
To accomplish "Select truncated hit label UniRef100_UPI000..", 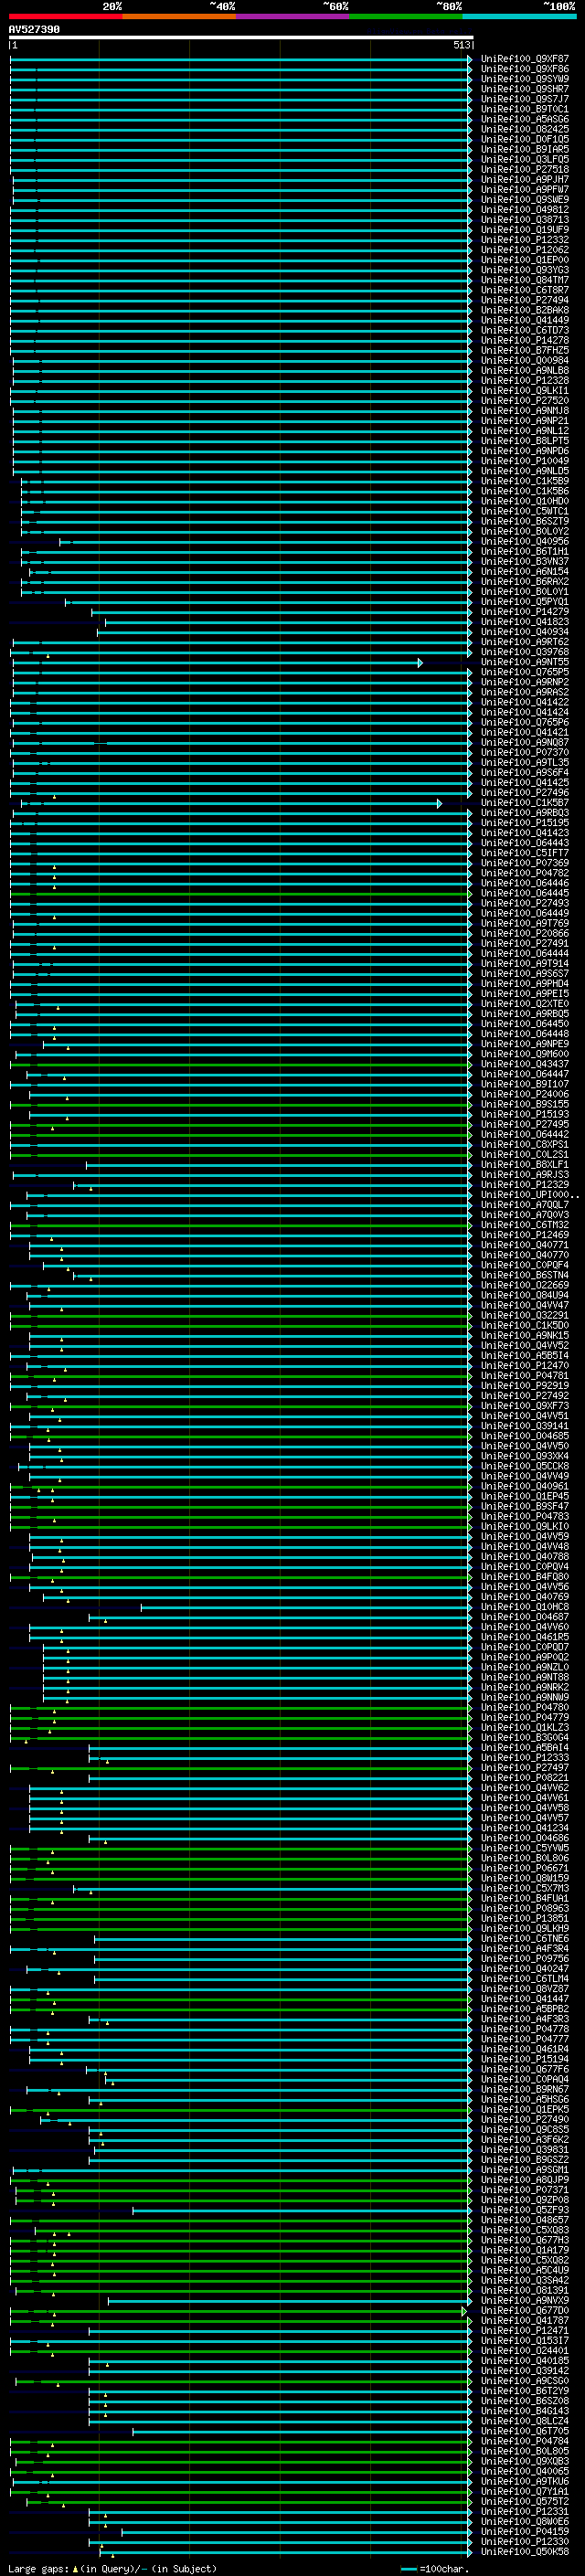I will [530, 1195].
